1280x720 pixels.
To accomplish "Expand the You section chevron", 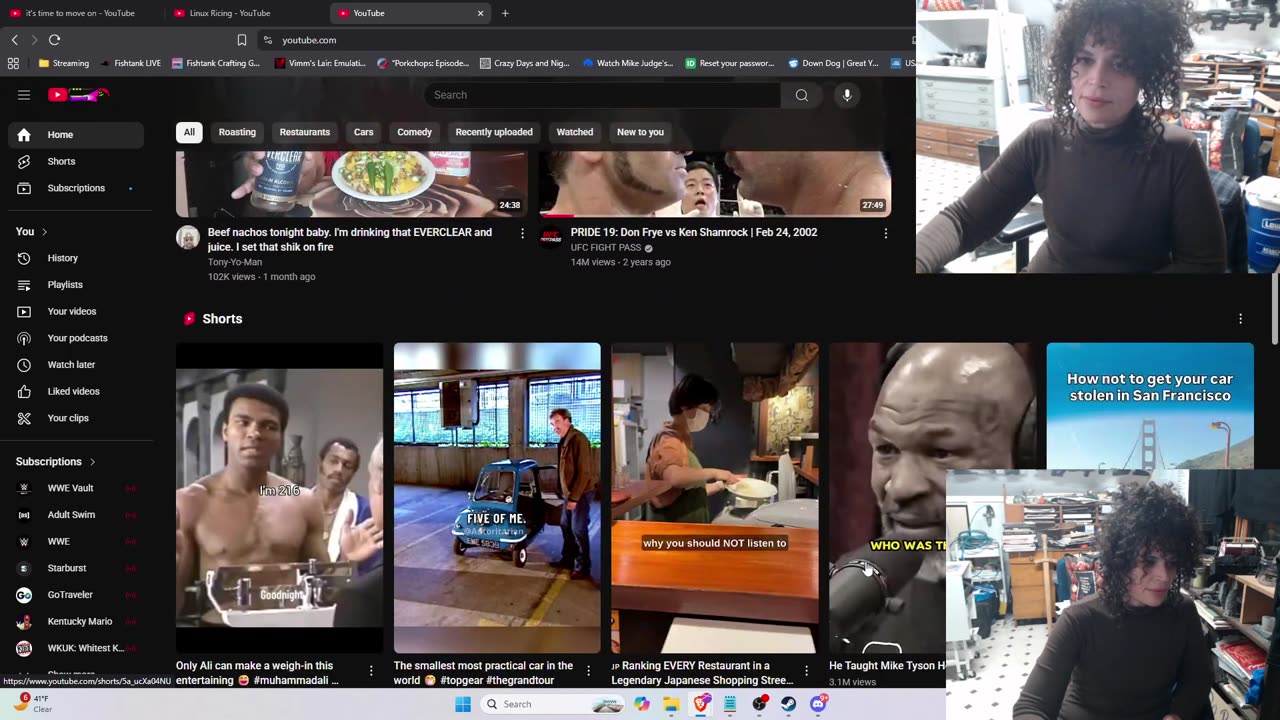I will point(44,232).
